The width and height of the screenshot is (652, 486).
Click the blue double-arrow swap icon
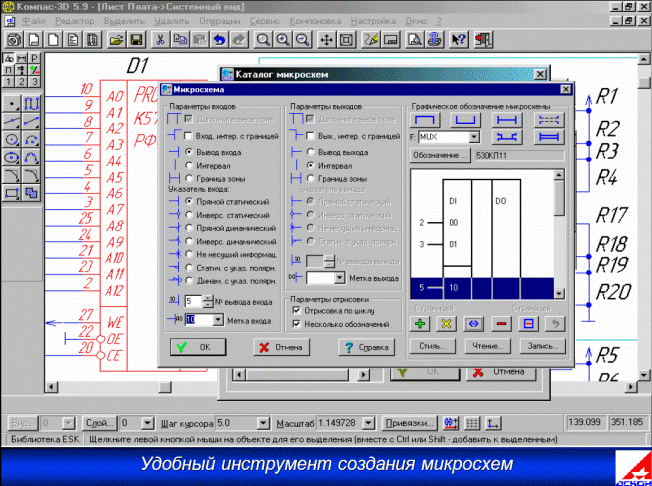[x=474, y=324]
